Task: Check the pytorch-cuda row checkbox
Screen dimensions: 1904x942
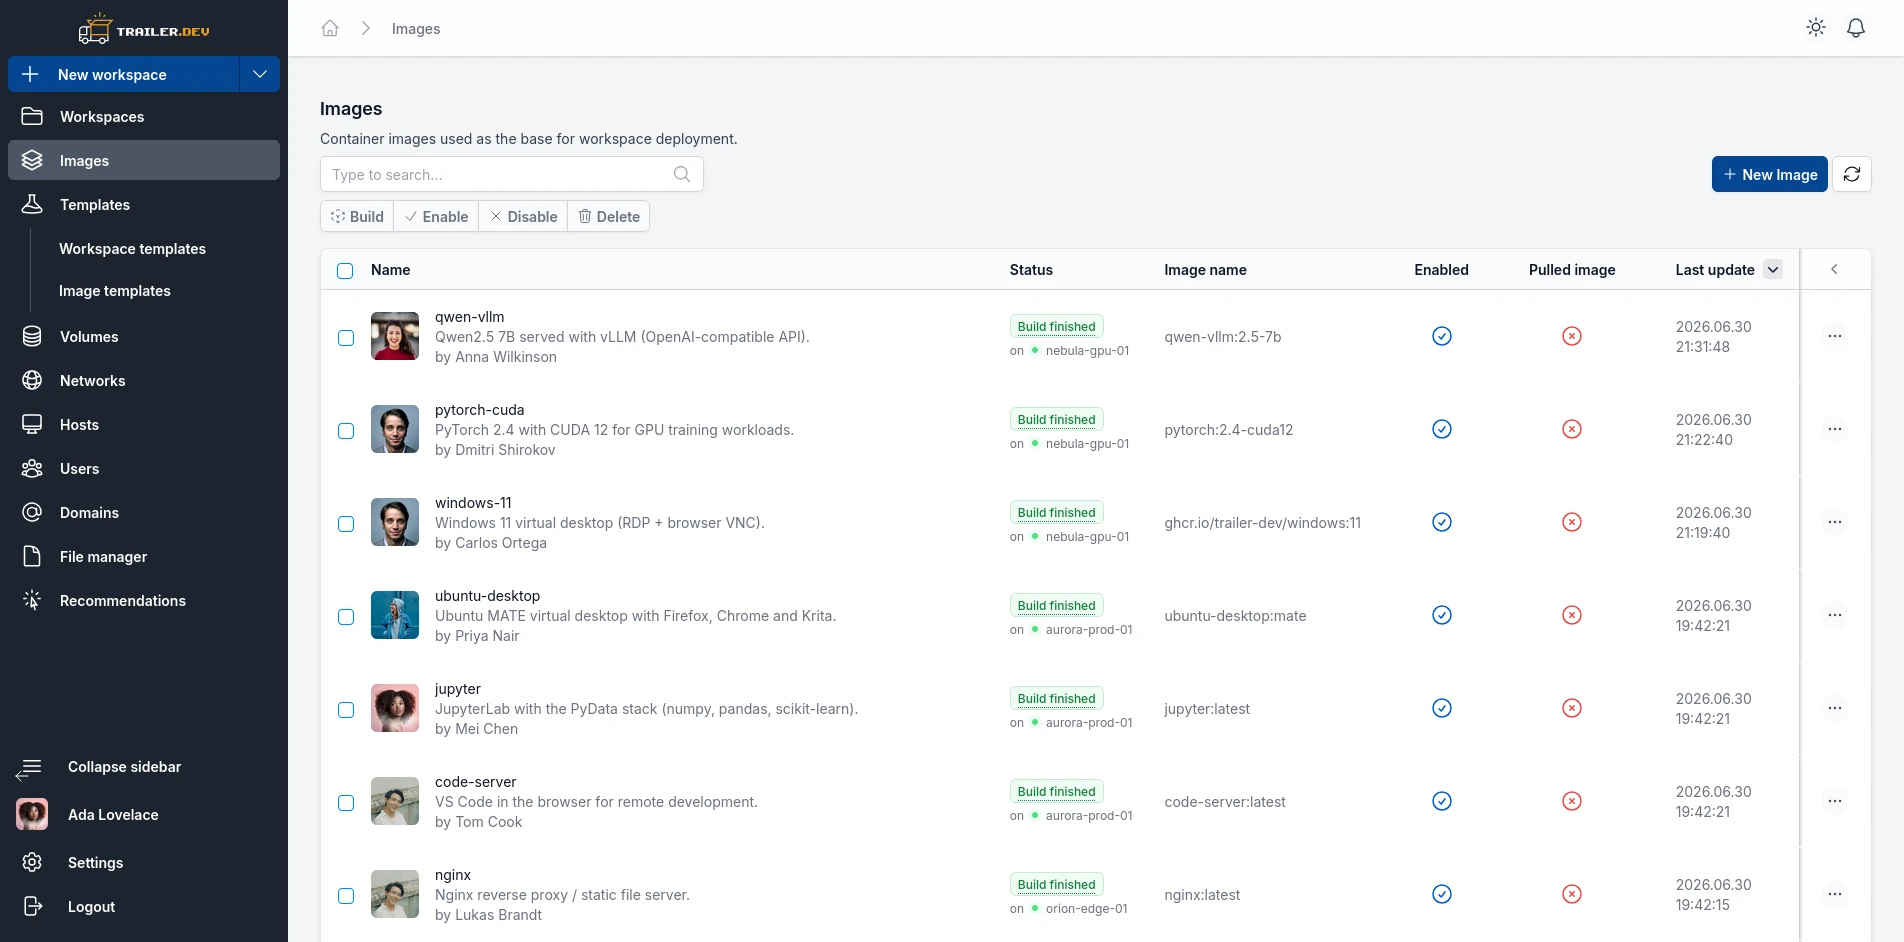Action: (x=346, y=431)
